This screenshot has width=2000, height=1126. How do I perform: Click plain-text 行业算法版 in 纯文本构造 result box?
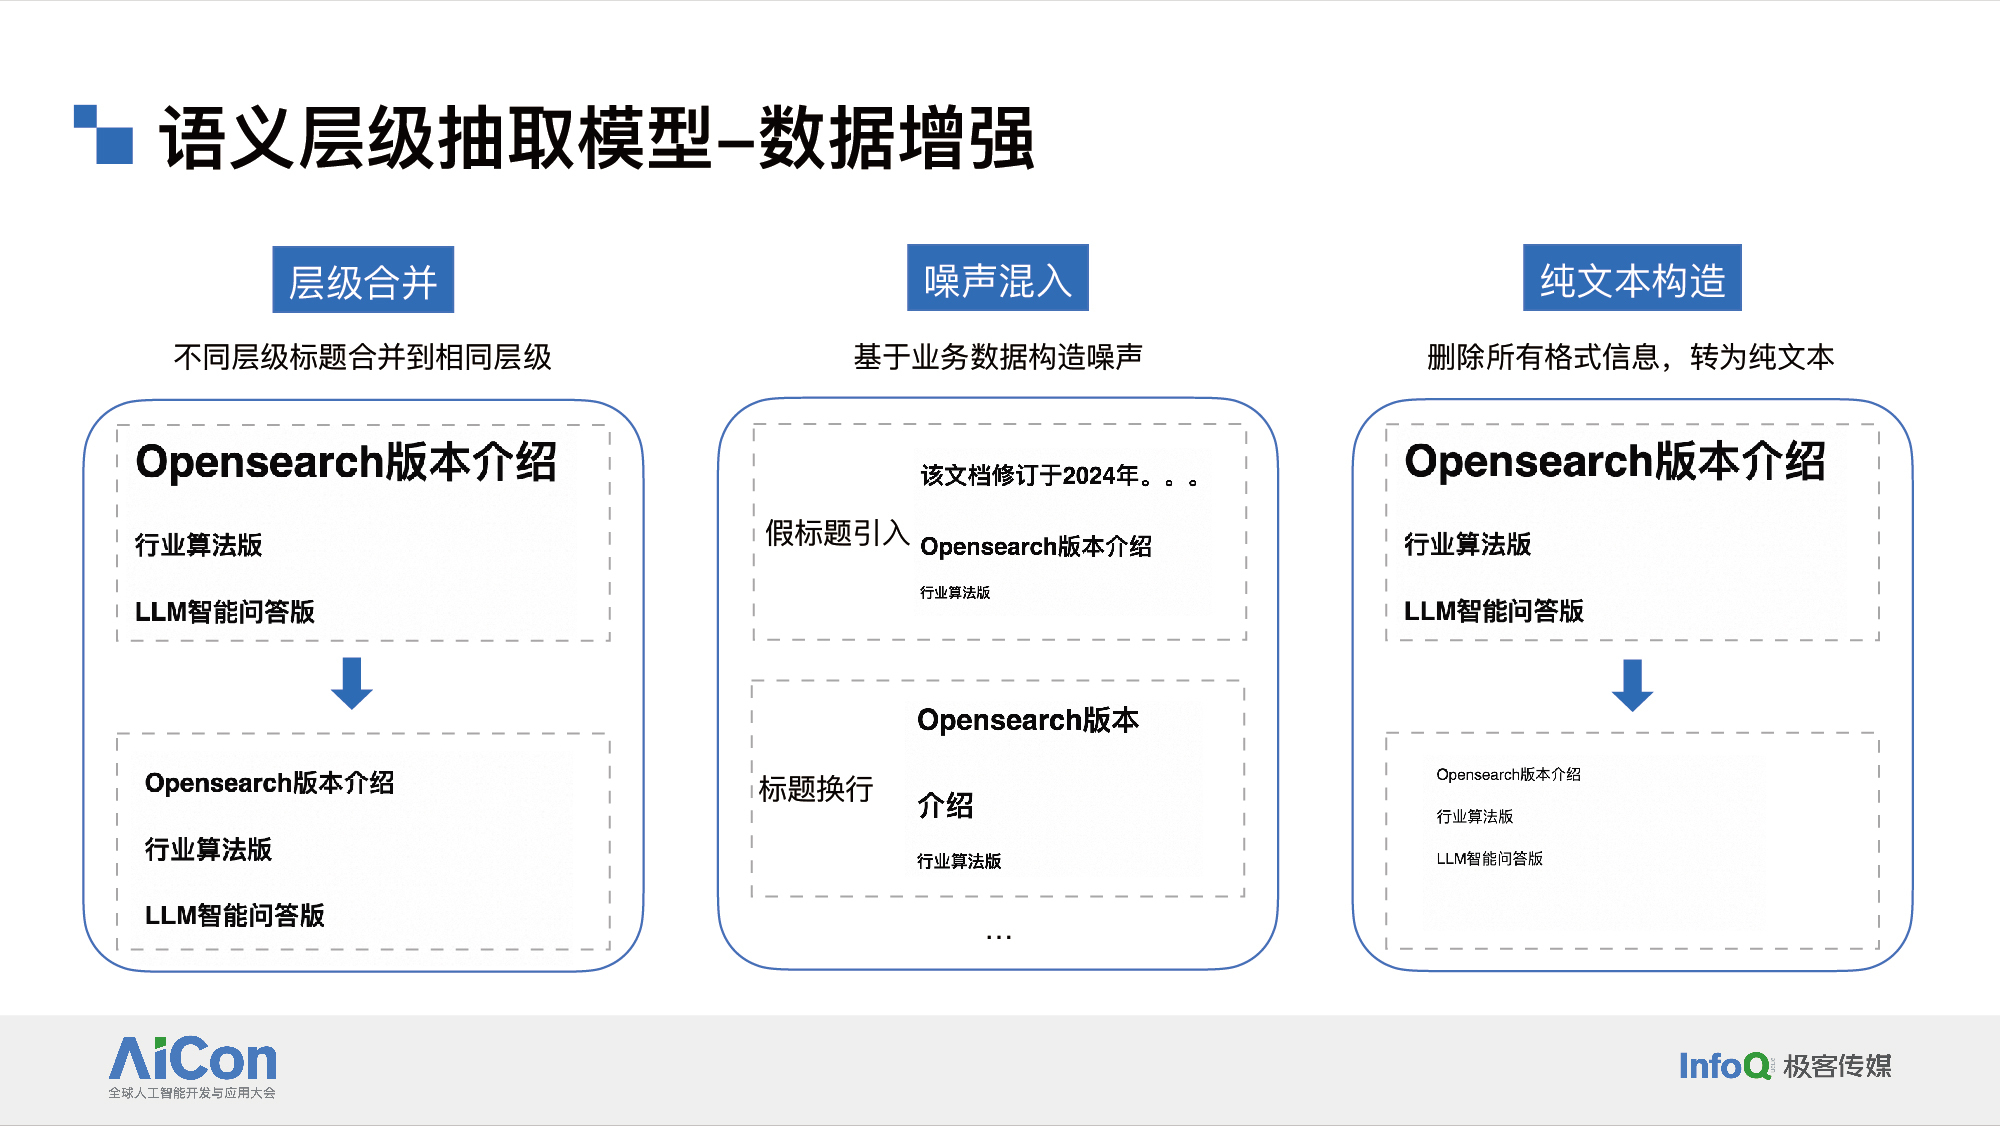point(1475,816)
